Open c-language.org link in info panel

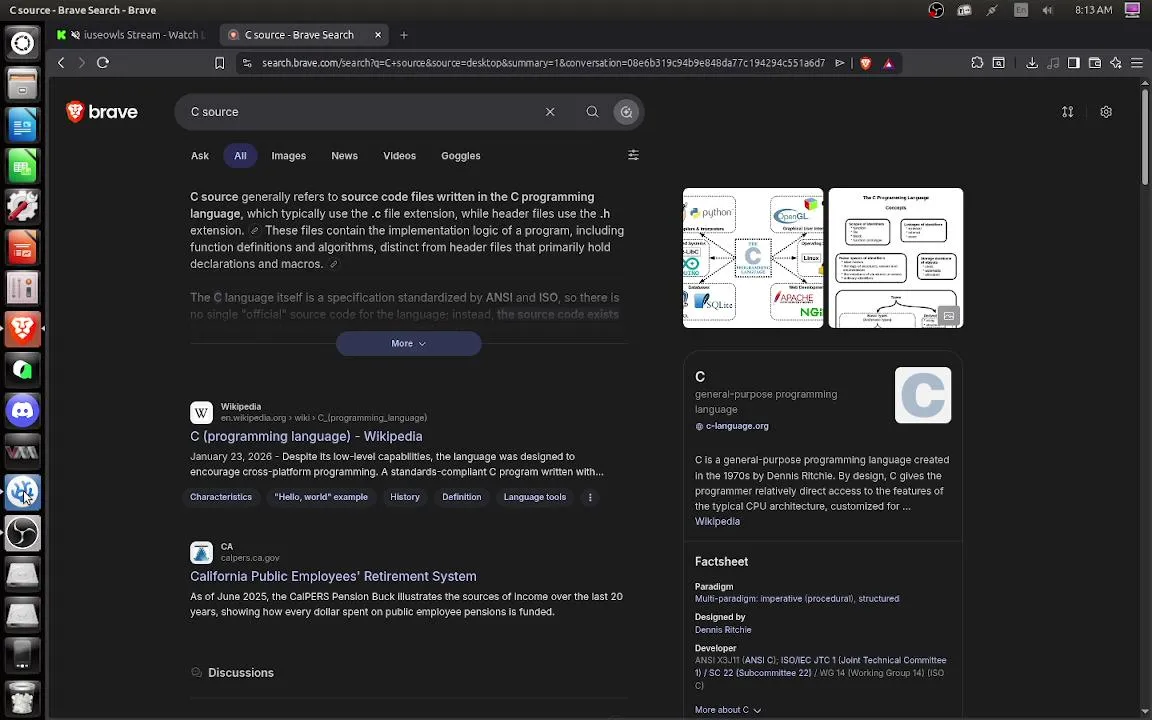737,426
